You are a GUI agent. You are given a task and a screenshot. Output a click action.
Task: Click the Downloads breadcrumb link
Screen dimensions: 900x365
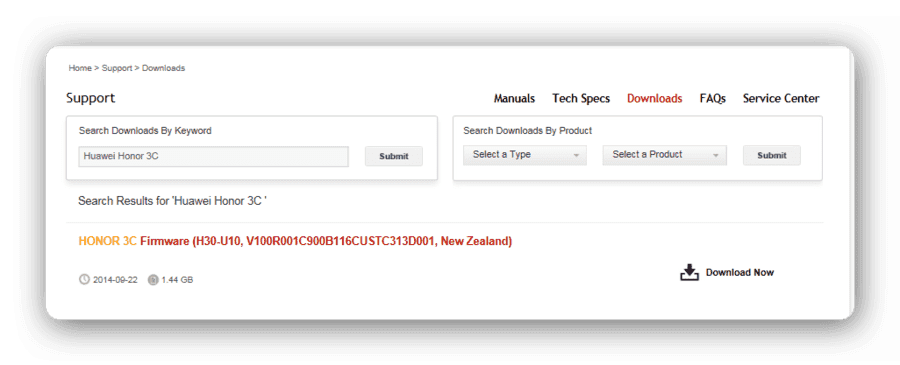pyautogui.click(x=164, y=68)
